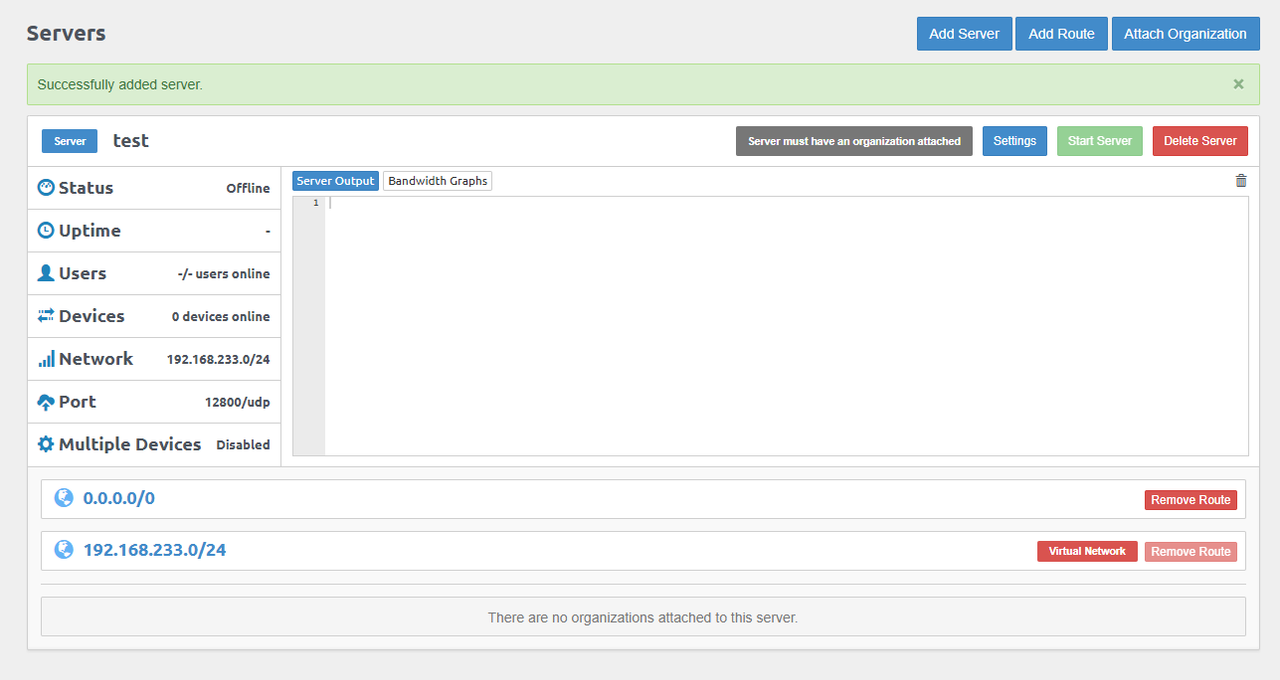Screen dimensions: 1280x680
Task: Switch to the Bandwidth Graphs tab
Action: pyautogui.click(x=438, y=181)
